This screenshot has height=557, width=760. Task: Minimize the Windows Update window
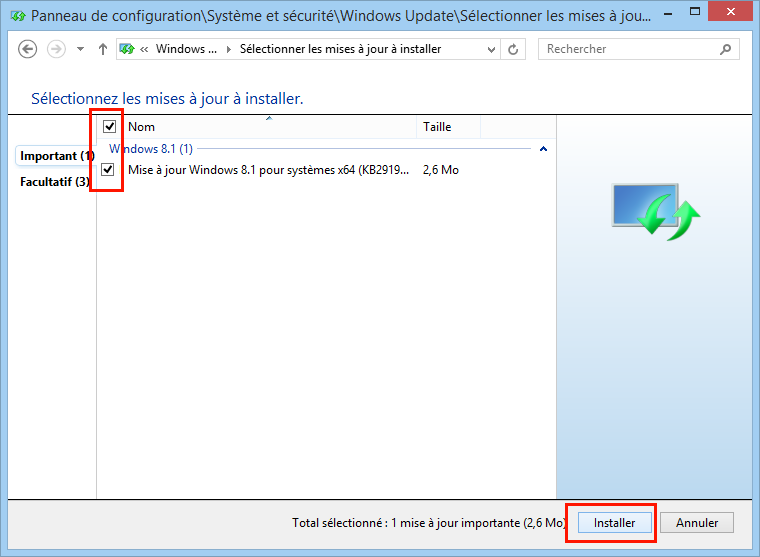[668, 13]
